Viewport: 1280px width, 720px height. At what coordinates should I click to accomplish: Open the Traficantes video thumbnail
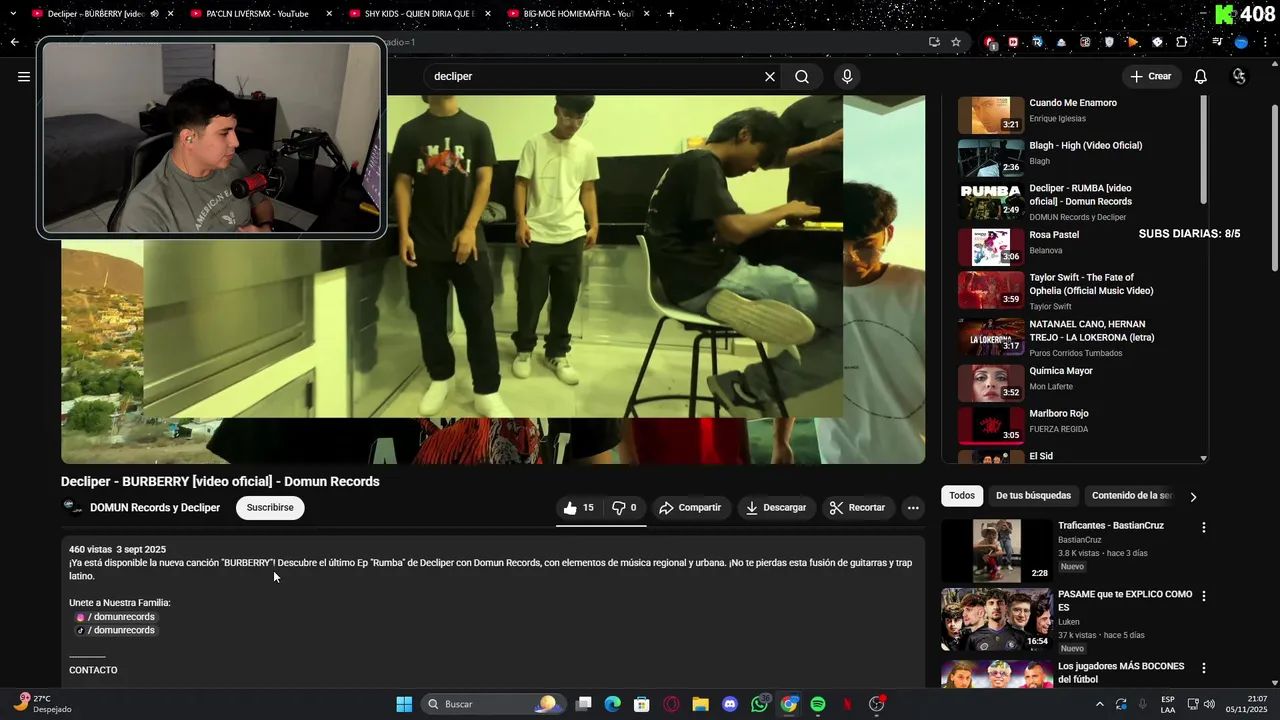[997, 550]
